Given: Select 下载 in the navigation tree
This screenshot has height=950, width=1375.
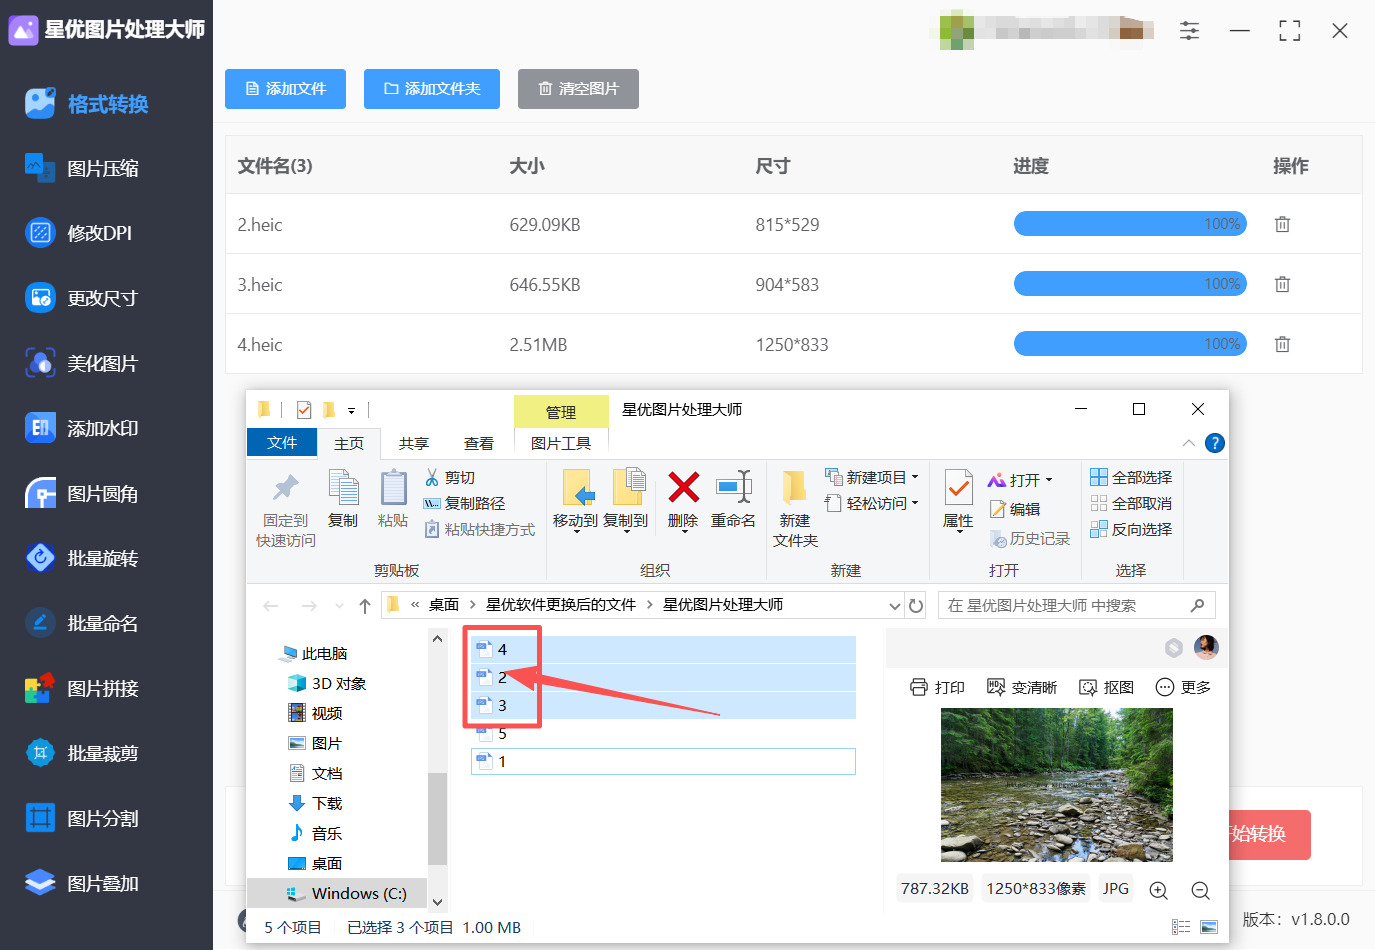Looking at the screenshot, I should 315,803.
